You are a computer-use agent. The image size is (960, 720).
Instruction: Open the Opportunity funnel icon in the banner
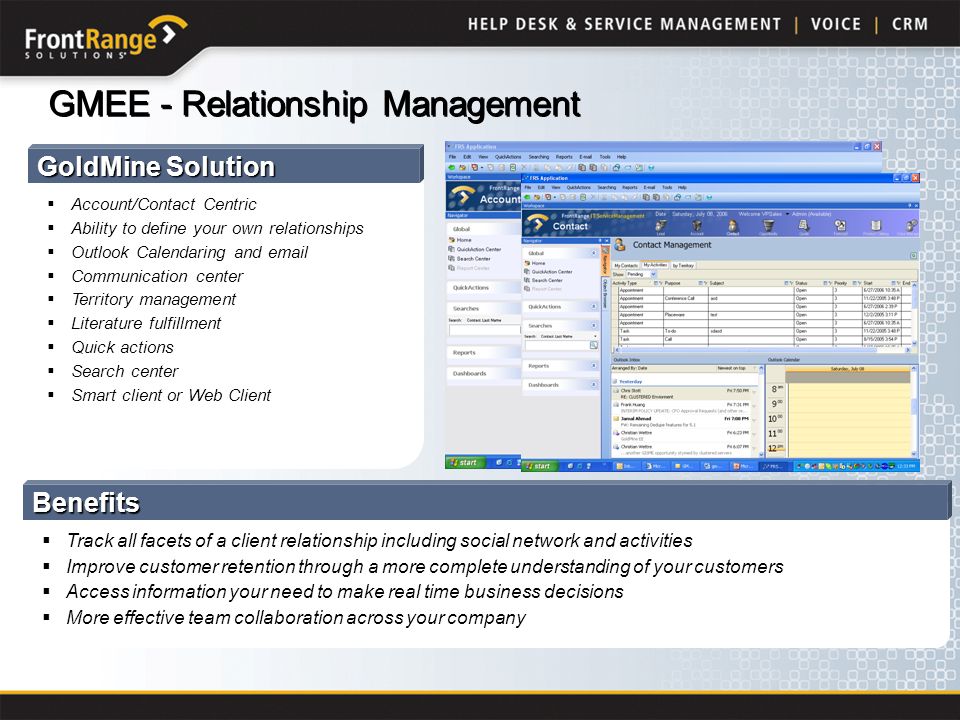pyautogui.click(x=768, y=227)
